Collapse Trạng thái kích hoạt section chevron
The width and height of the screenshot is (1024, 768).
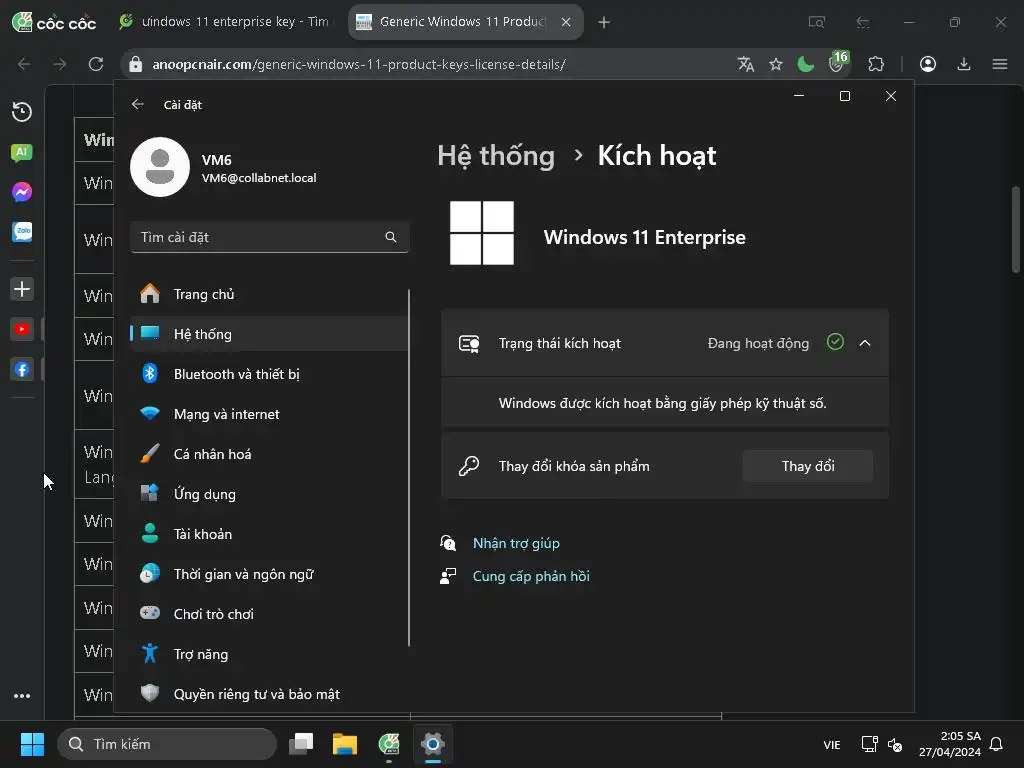coord(865,344)
